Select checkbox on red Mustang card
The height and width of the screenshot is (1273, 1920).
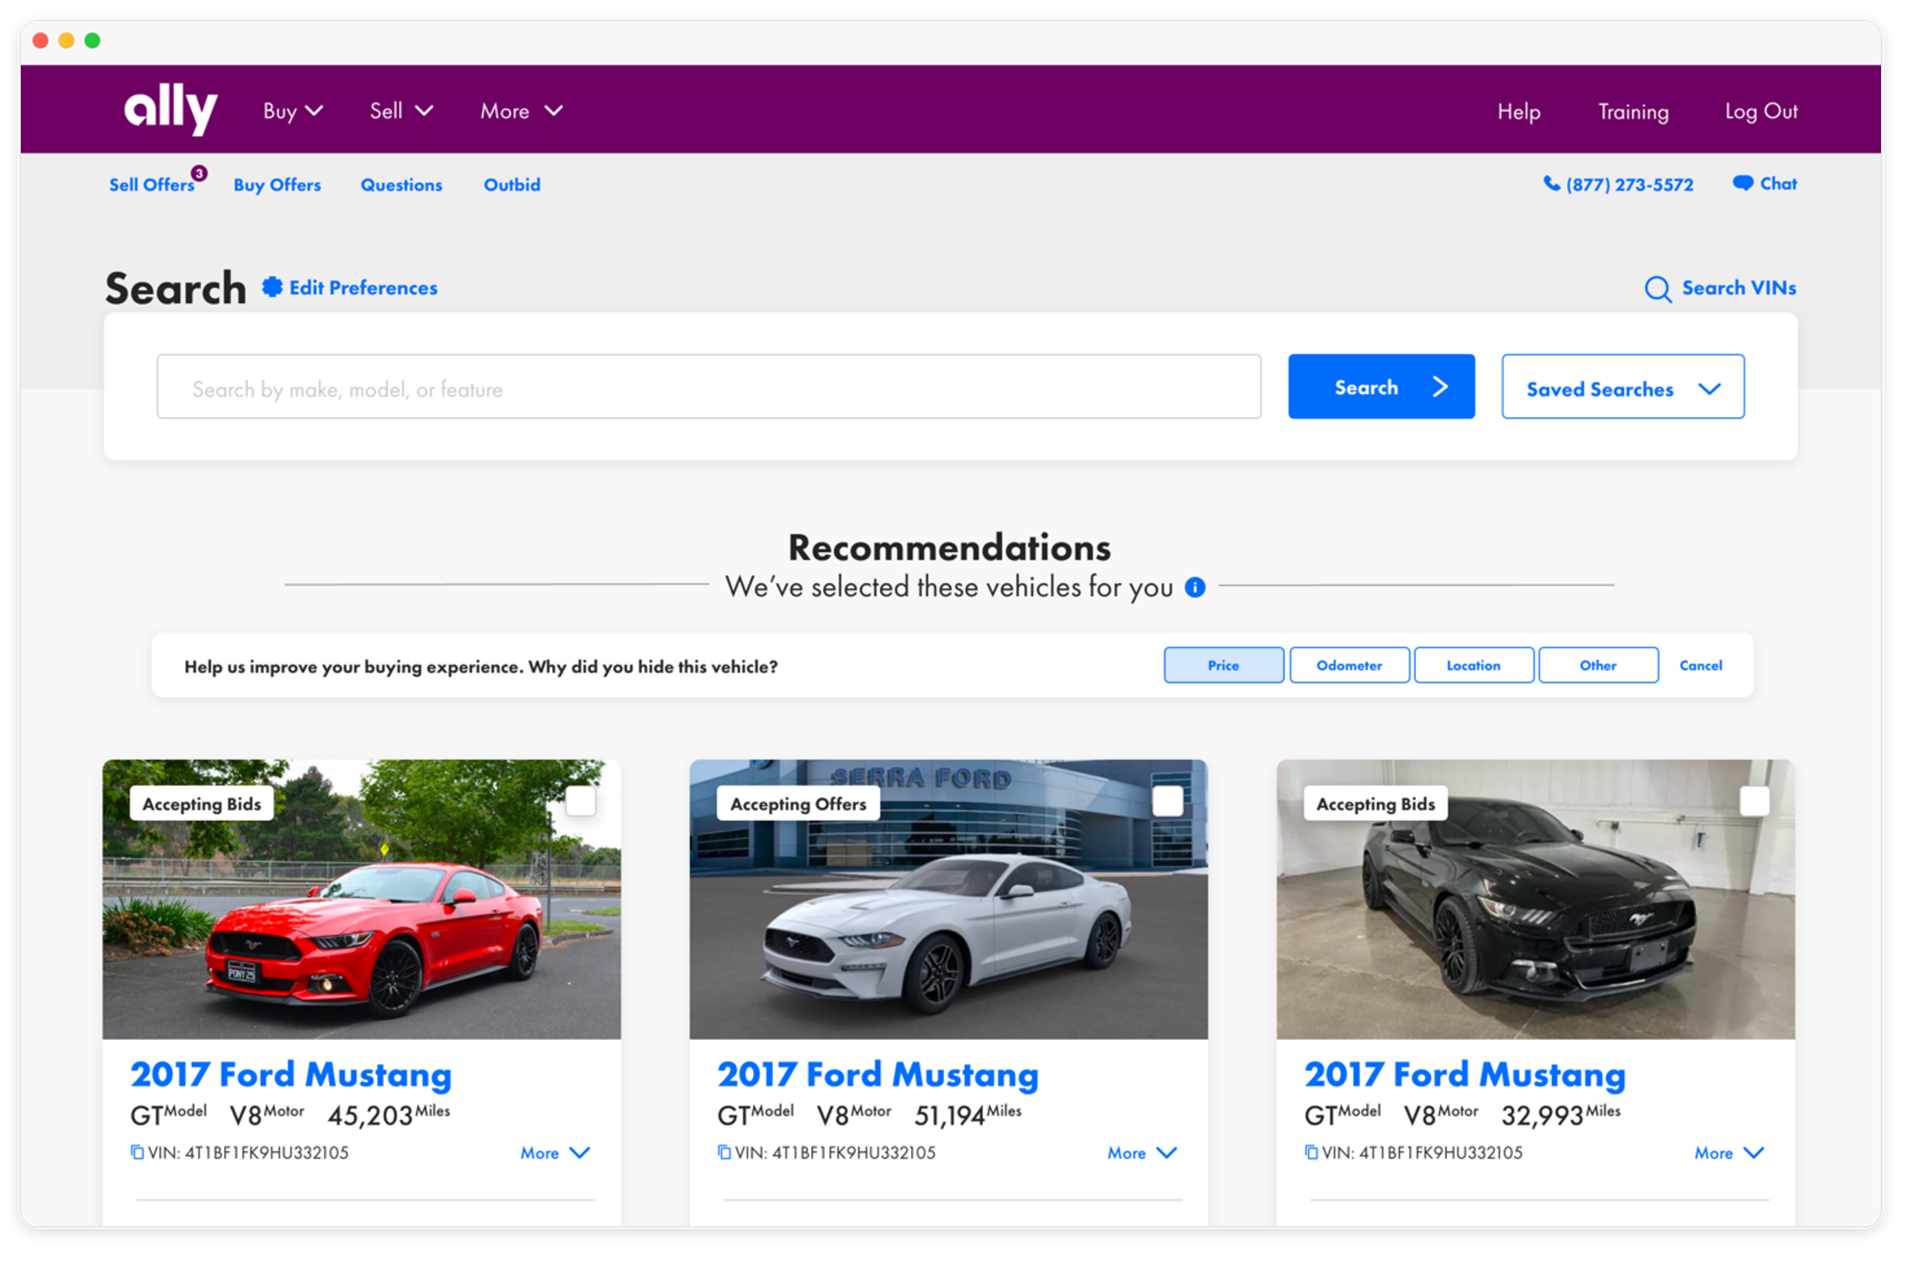[580, 801]
